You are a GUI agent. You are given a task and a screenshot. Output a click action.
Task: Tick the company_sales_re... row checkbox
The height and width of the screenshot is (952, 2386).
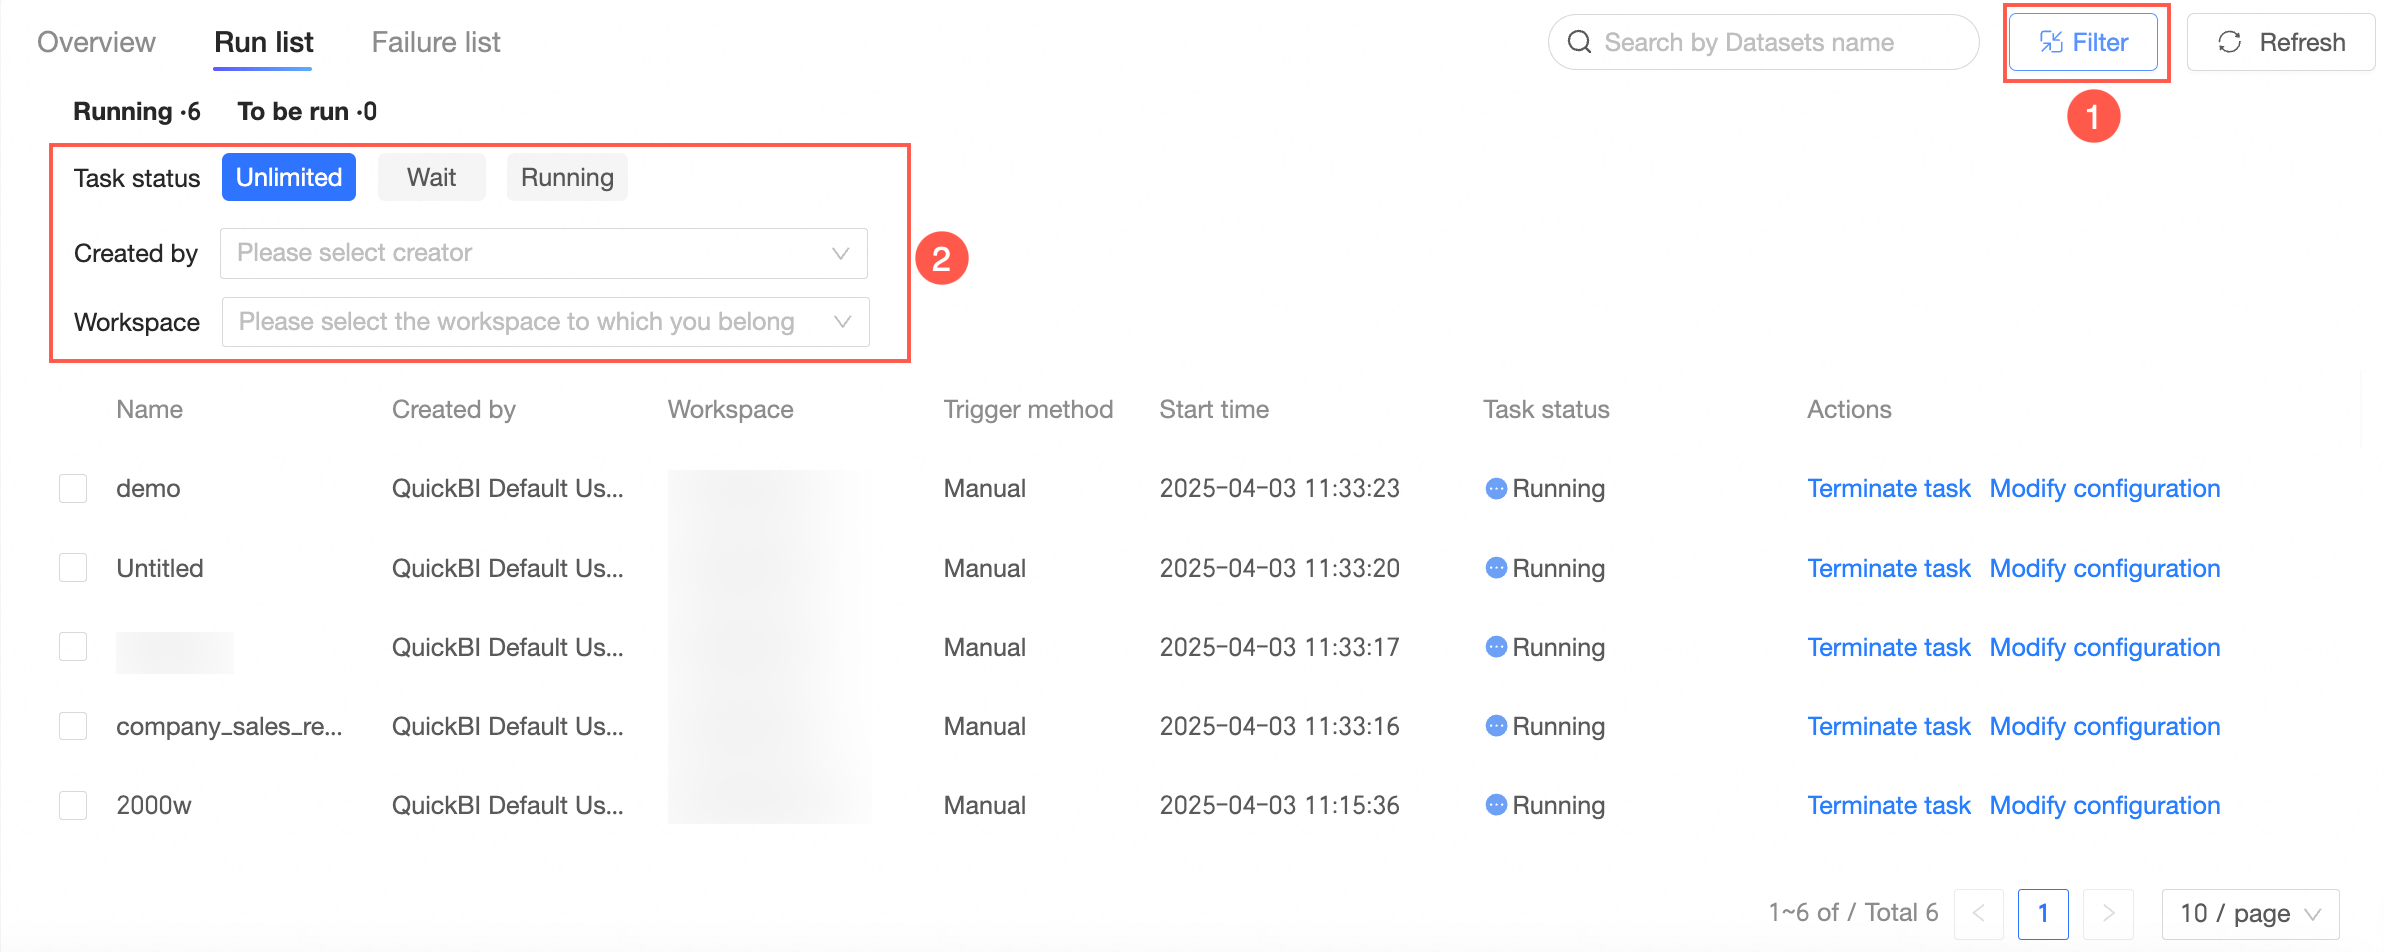[x=73, y=726]
